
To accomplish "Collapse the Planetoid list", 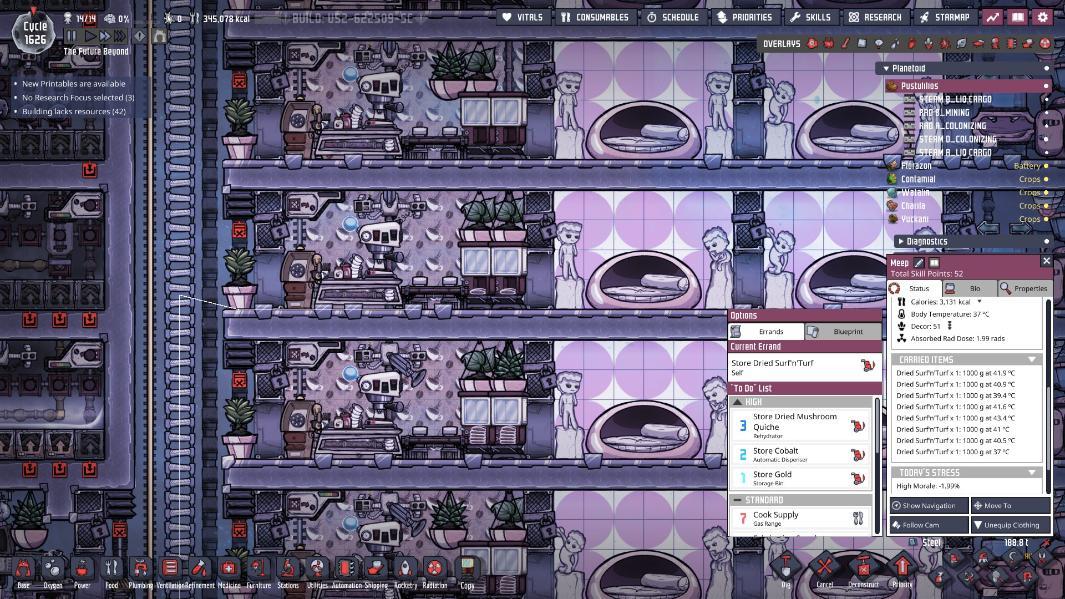I will (x=886, y=69).
